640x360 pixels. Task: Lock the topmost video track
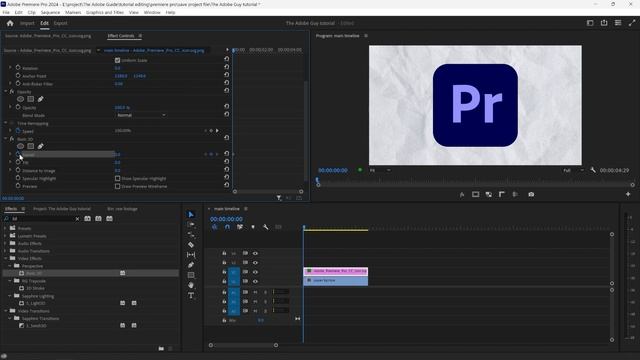click(x=224, y=253)
